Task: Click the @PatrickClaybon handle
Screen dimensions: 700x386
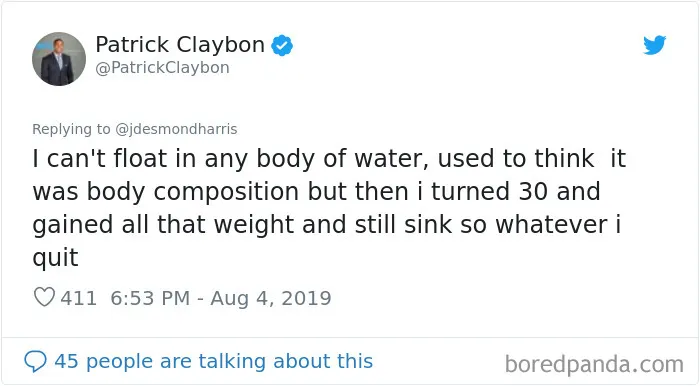Action: tap(162, 68)
